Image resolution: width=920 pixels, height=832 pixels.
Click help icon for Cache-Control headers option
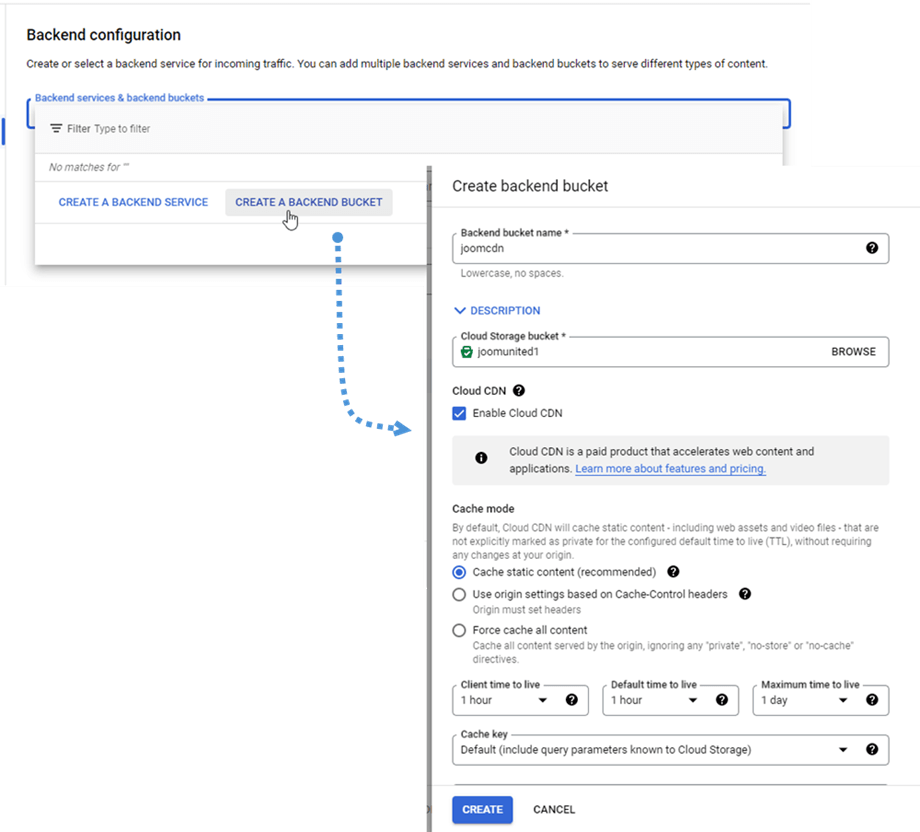coord(745,594)
